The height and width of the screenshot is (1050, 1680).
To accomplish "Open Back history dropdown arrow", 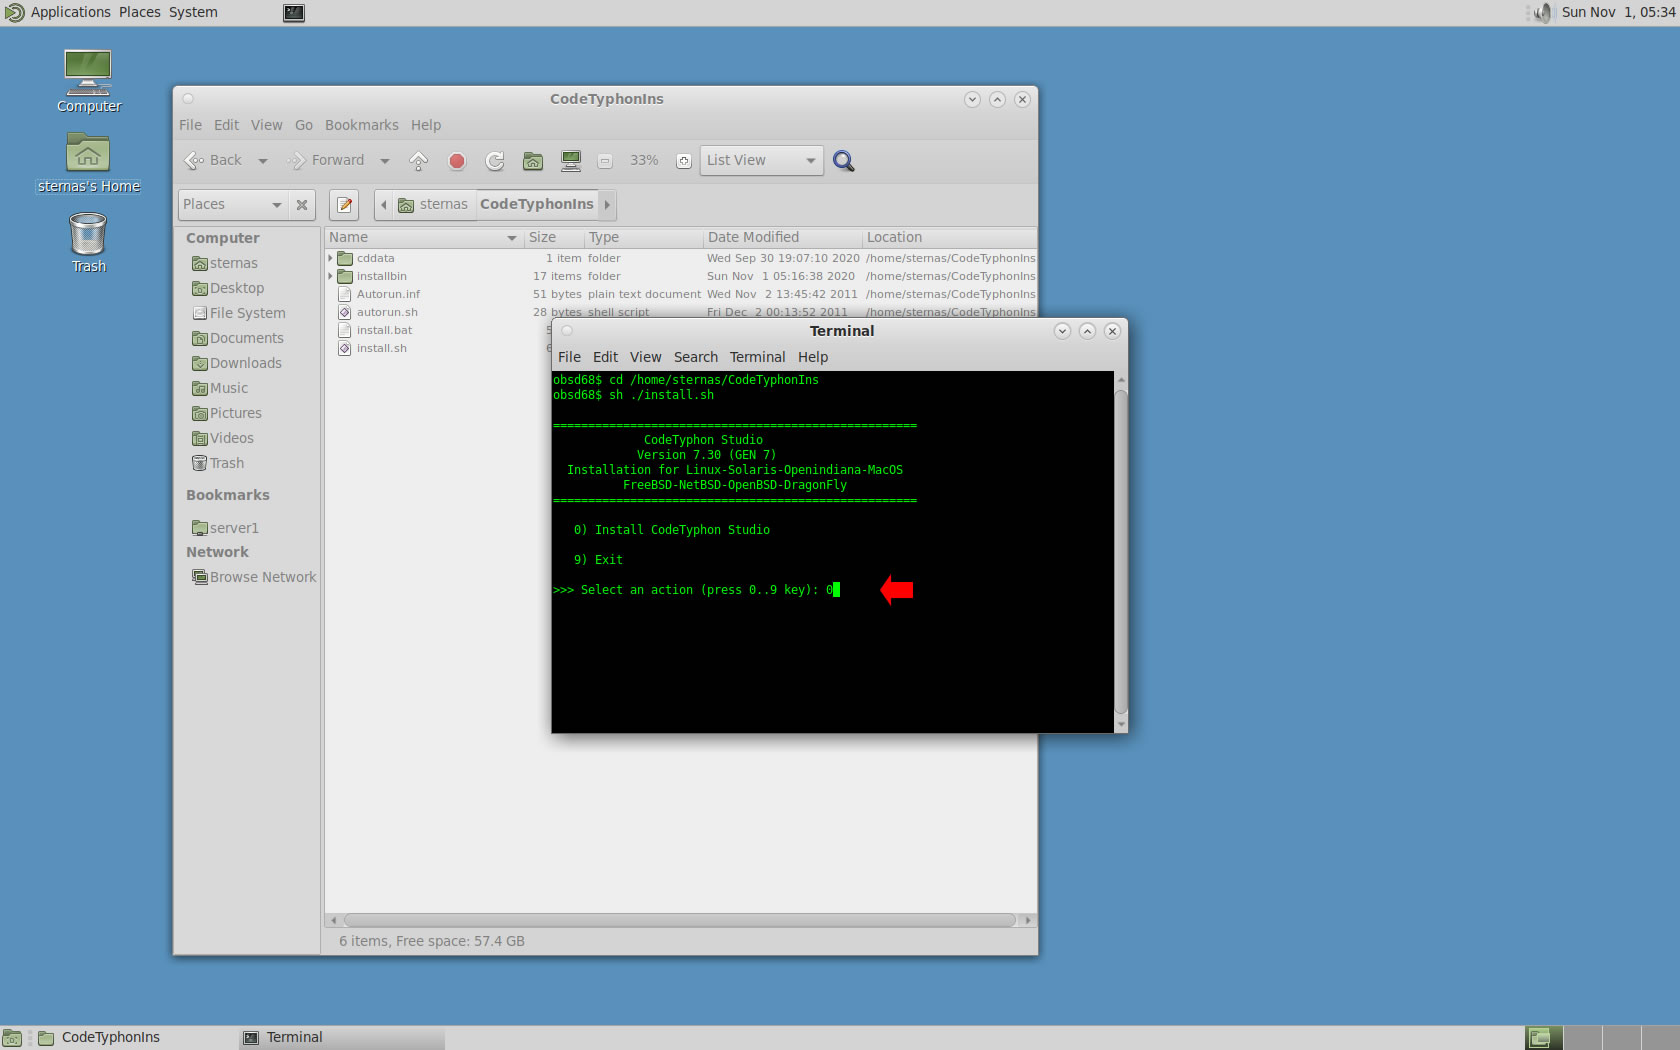I will click(263, 161).
